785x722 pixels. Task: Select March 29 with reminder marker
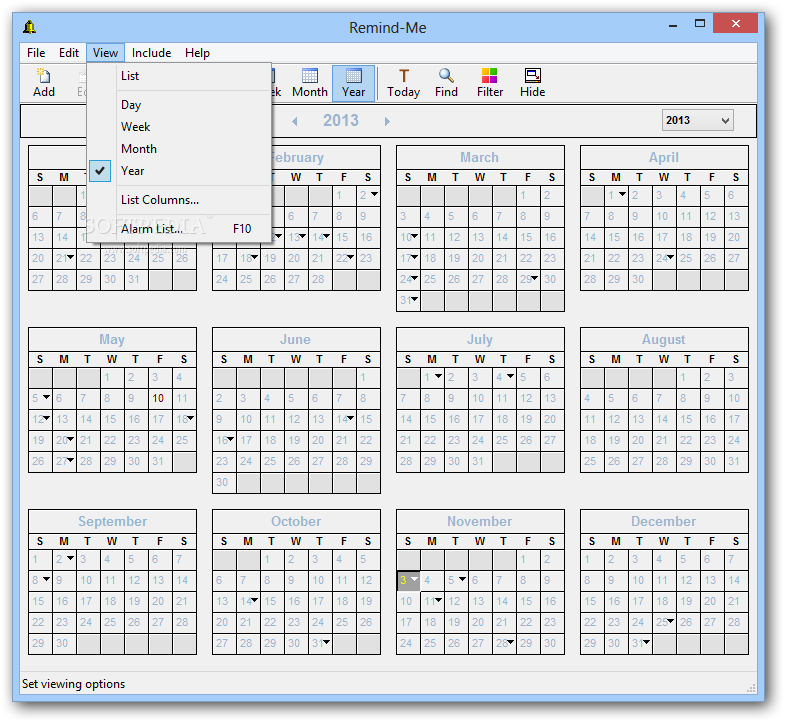pyautogui.click(x=527, y=279)
